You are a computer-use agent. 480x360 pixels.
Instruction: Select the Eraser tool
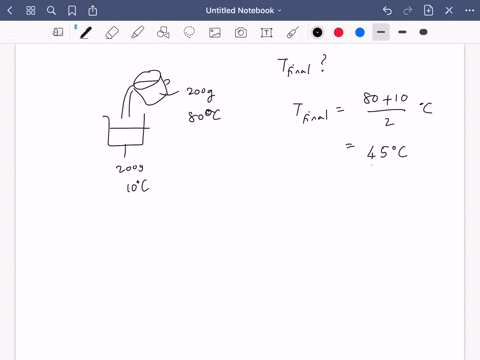[x=112, y=32]
